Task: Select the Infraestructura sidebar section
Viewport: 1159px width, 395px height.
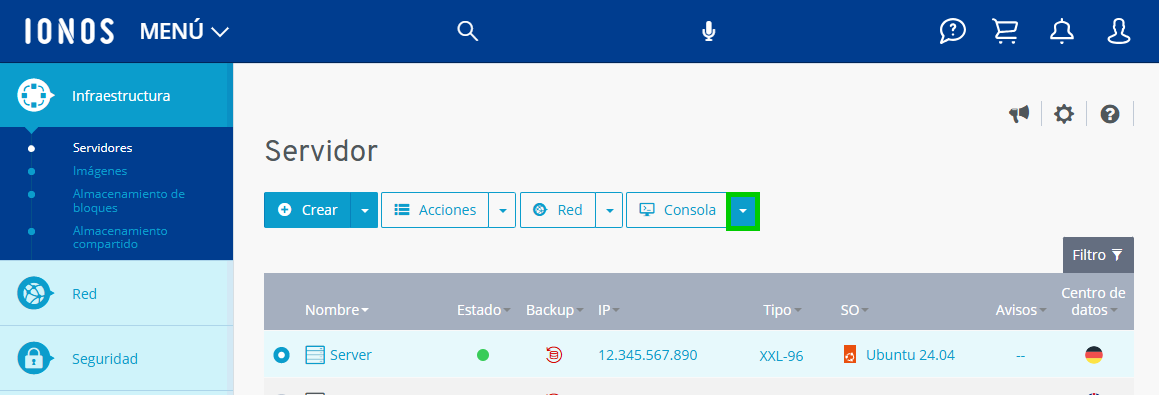Action: pos(116,95)
